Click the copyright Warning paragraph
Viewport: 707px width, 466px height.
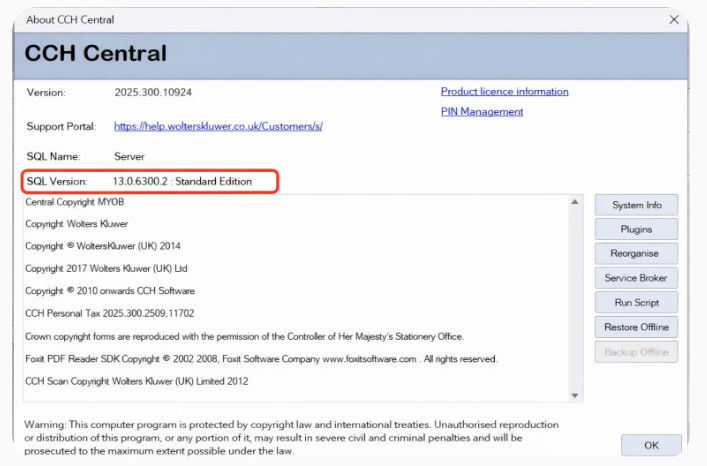coord(291,438)
